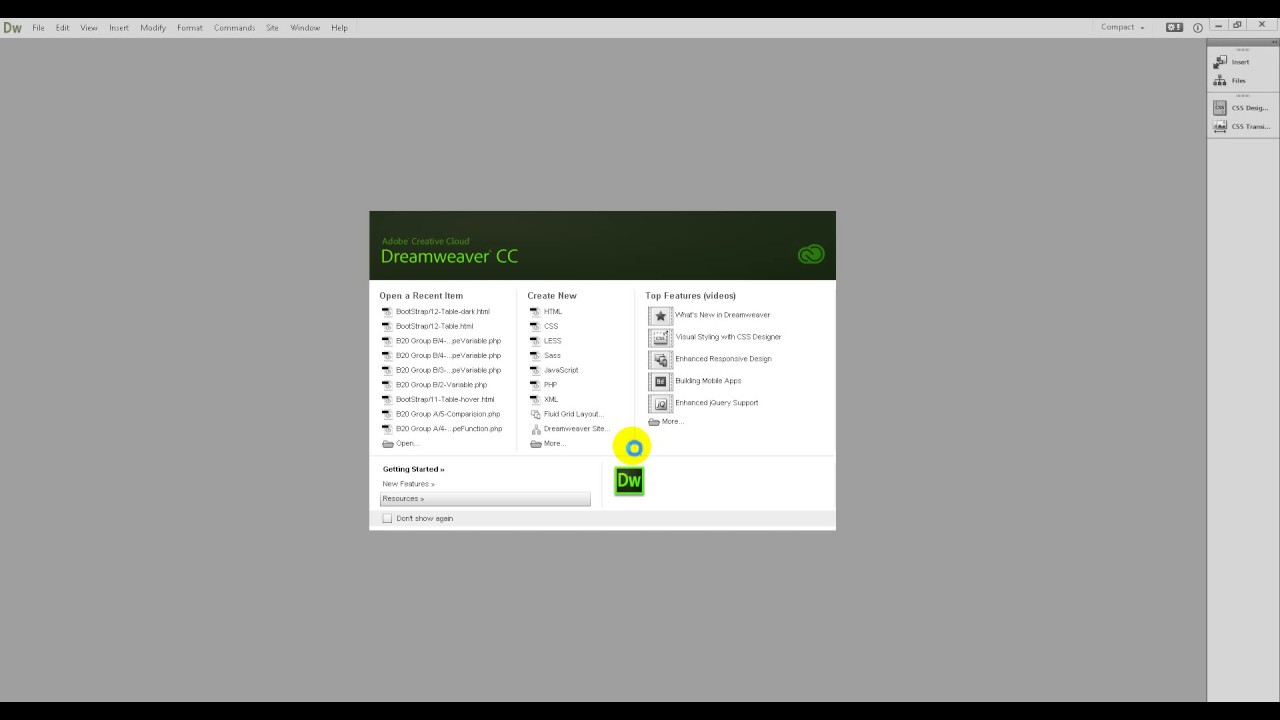Click More... under Create New
Screen dimensions: 1280x720
(548, 444)
